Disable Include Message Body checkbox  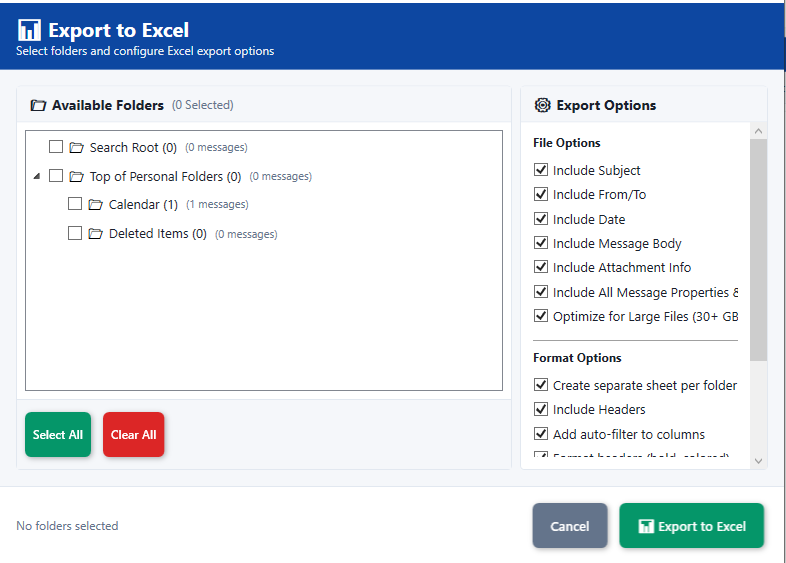(541, 243)
